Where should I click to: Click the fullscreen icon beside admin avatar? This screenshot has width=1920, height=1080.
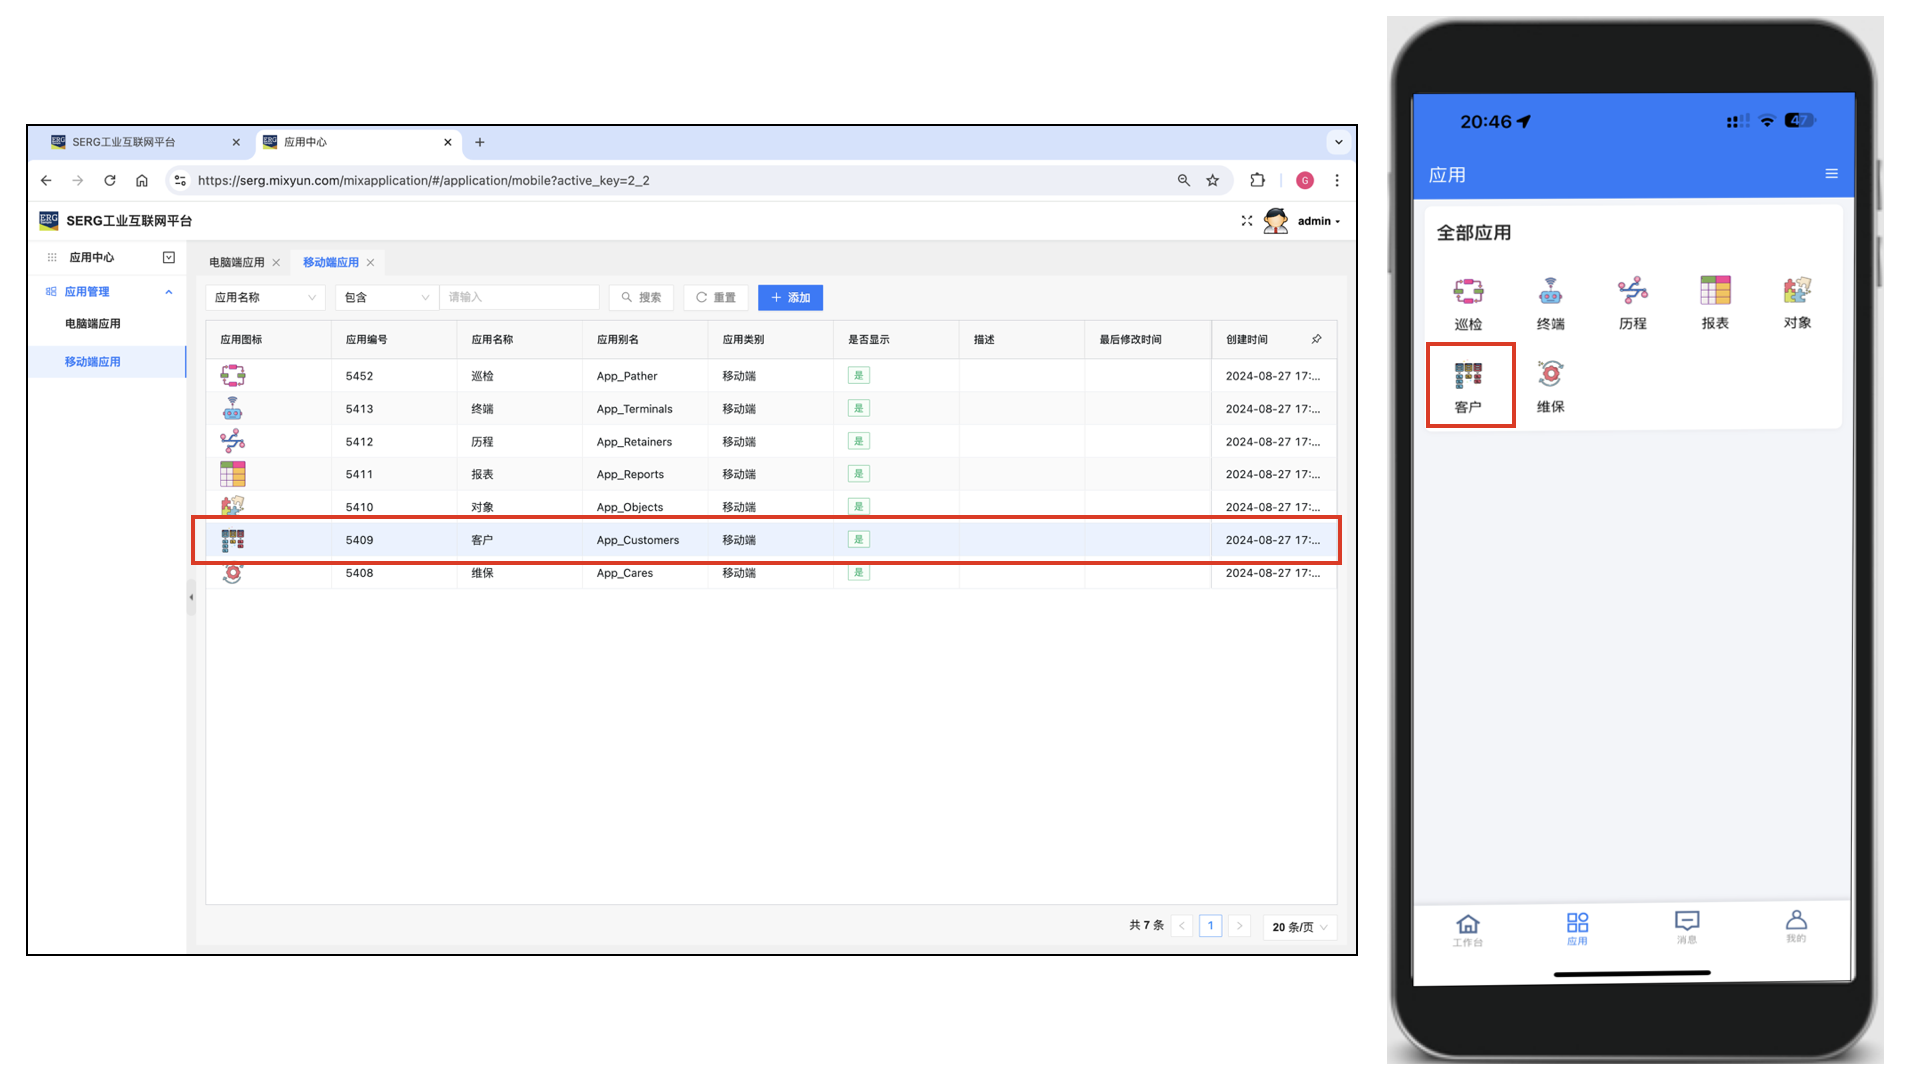1247,221
